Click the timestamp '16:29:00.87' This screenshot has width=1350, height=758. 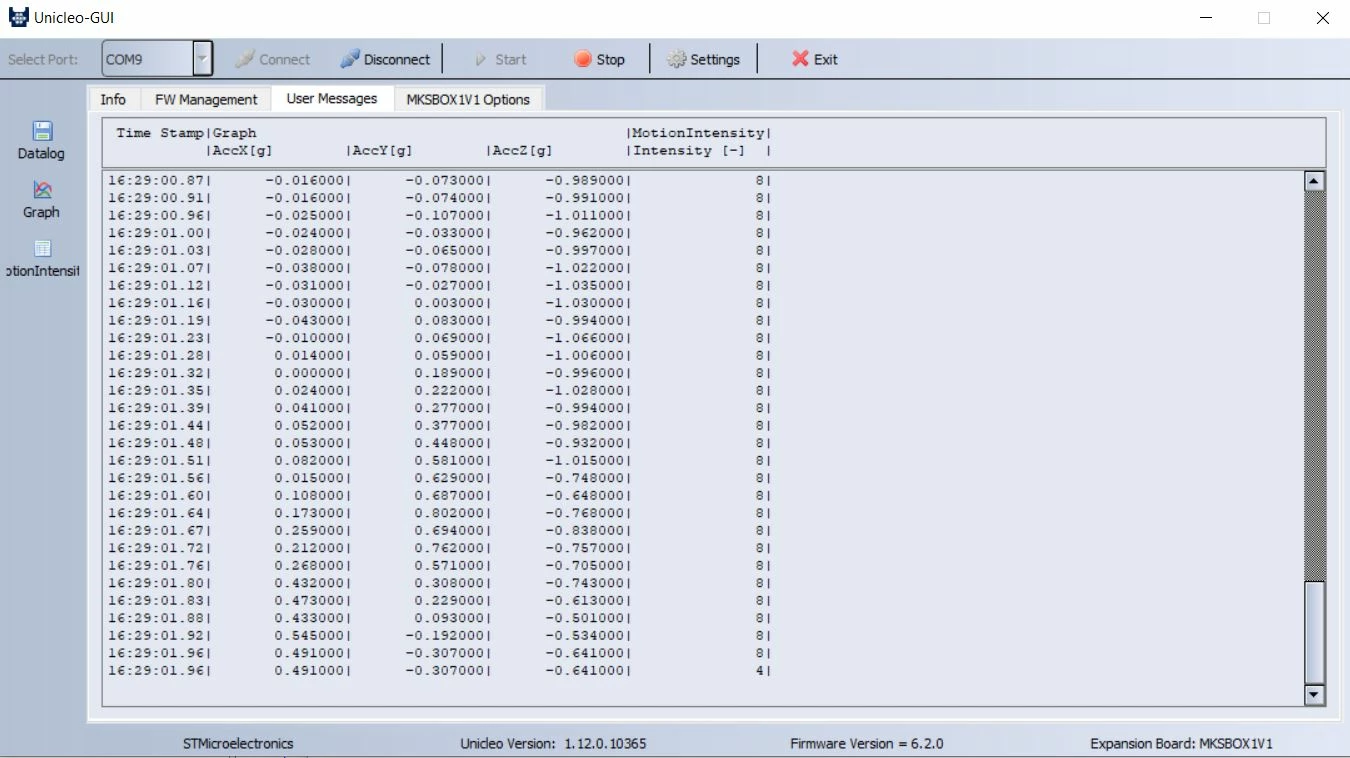pos(156,181)
